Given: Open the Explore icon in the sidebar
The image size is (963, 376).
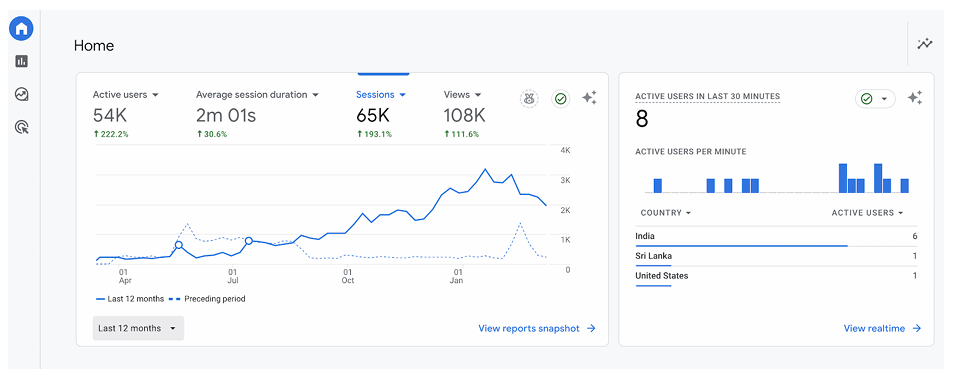Looking at the screenshot, I should tap(21, 95).
